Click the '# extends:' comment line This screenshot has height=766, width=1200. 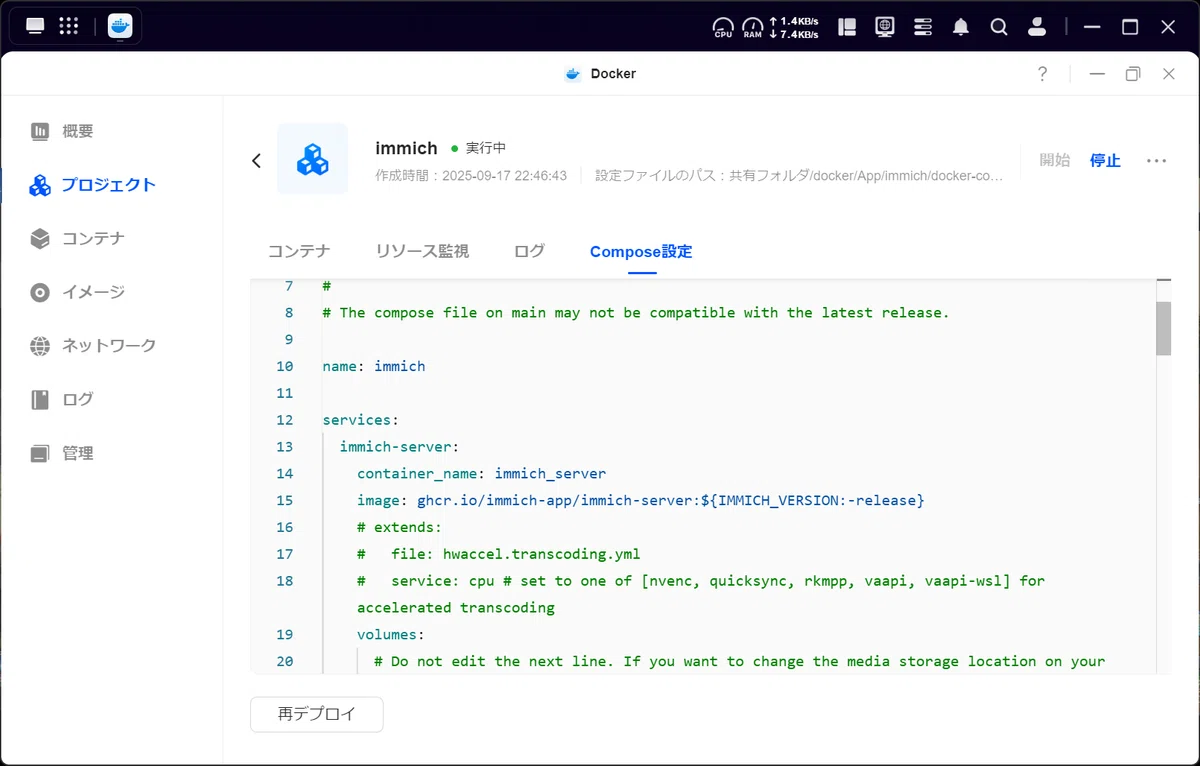[399, 527]
